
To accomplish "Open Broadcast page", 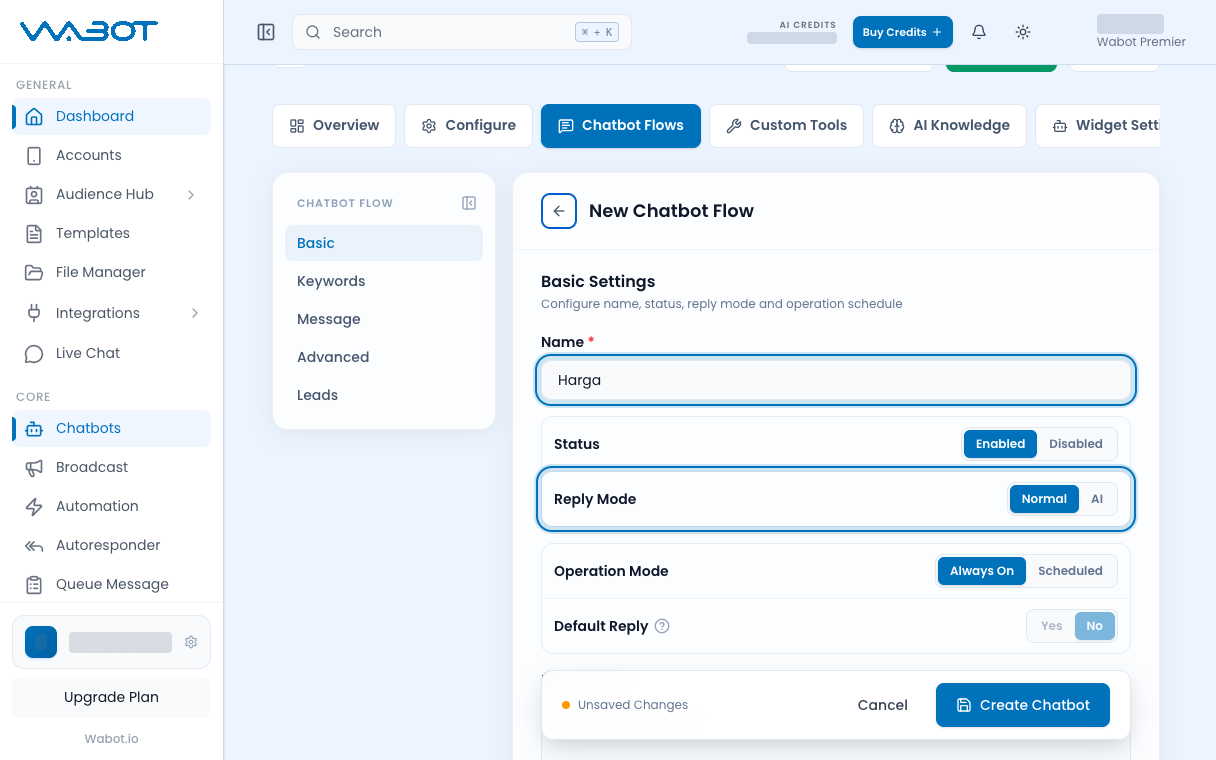I will 112,467.
